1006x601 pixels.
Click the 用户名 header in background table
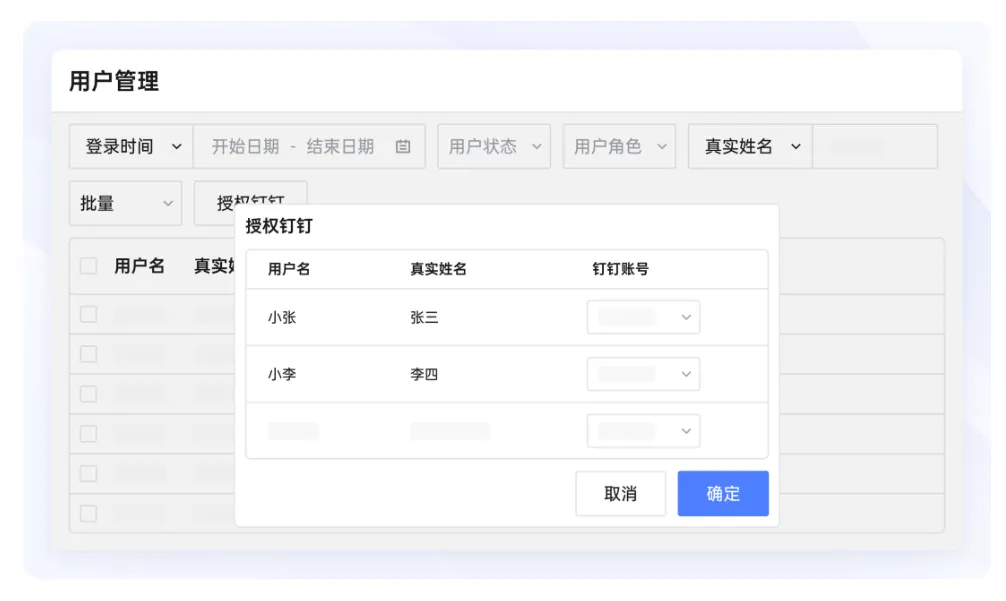(139, 266)
